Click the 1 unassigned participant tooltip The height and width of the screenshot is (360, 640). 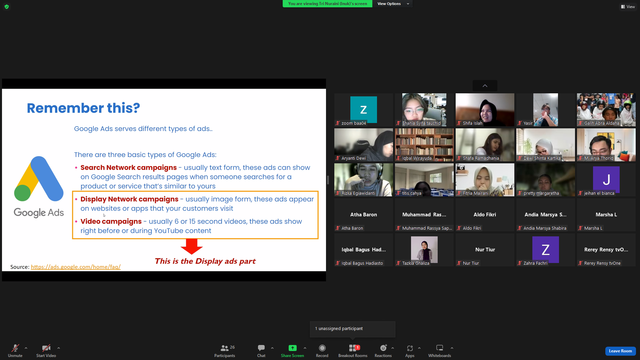tap(353, 329)
